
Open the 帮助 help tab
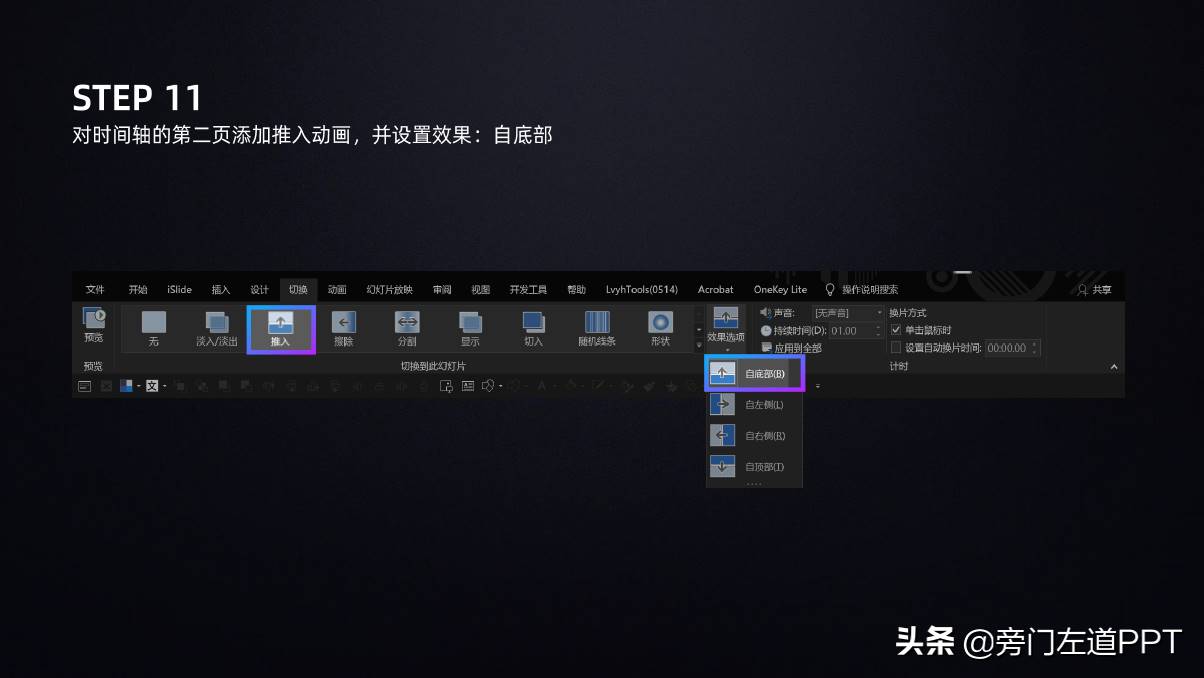tap(576, 289)
